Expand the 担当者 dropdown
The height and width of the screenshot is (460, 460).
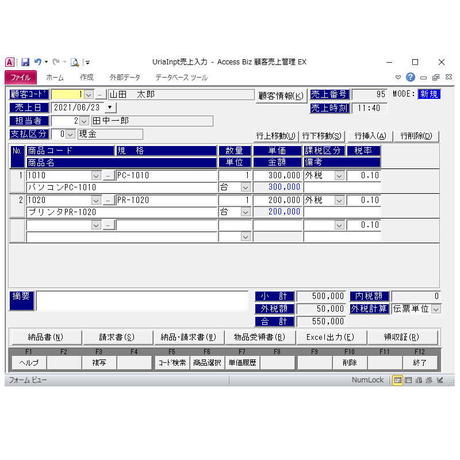click(x=84, y=121)
